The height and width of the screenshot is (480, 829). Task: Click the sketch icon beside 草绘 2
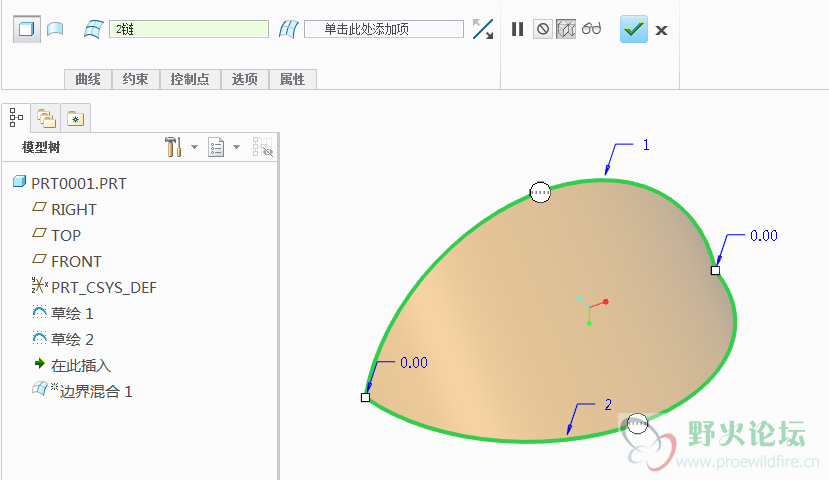40,338
